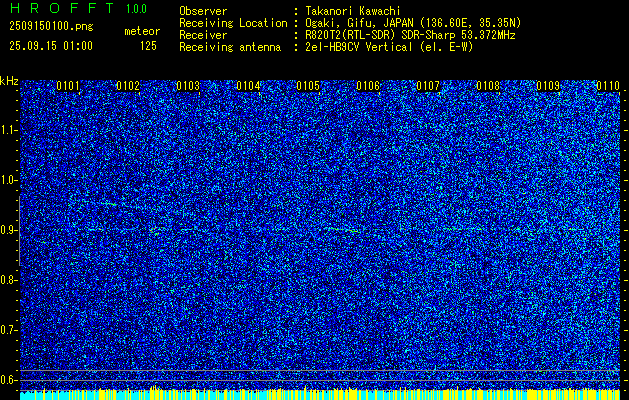Image resolution: width=629 pixels, height=400 pixels.
Task: Click the kHz axis unit label
Action: [x=9, y=82]
